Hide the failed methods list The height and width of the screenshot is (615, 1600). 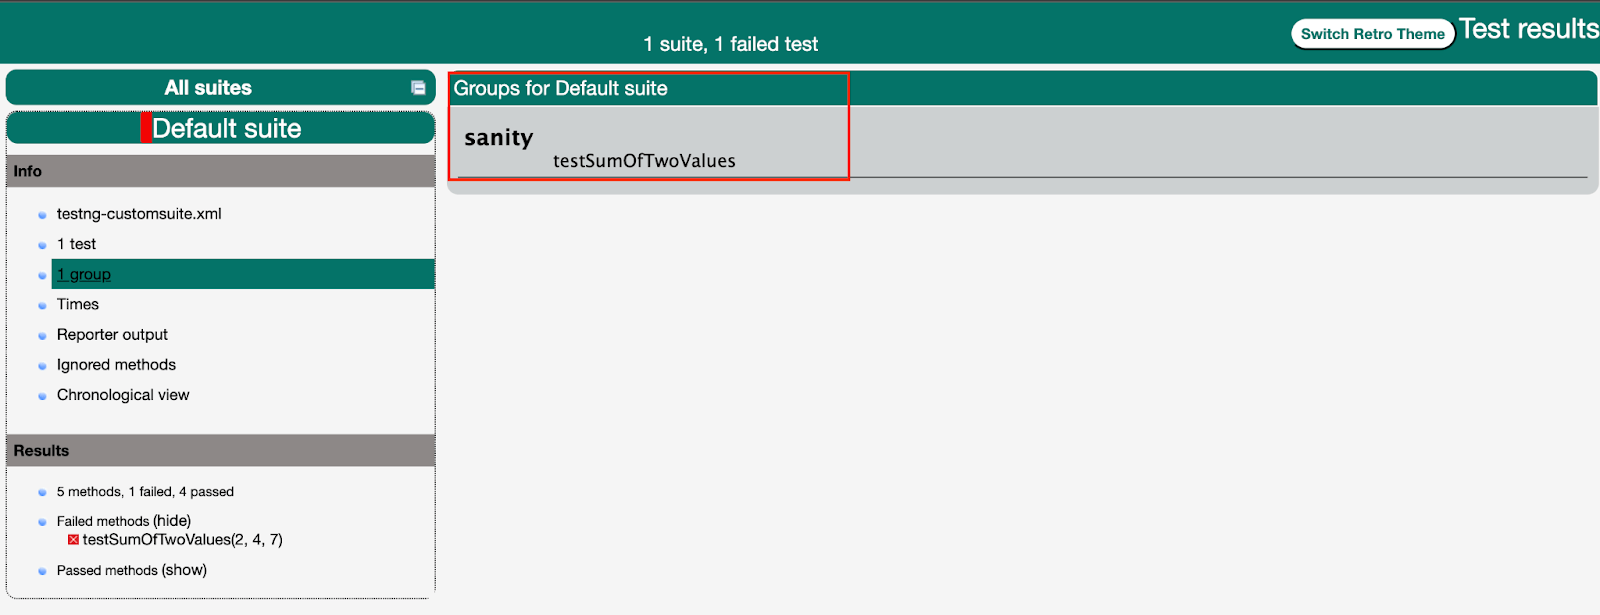(x=172, y=521)
